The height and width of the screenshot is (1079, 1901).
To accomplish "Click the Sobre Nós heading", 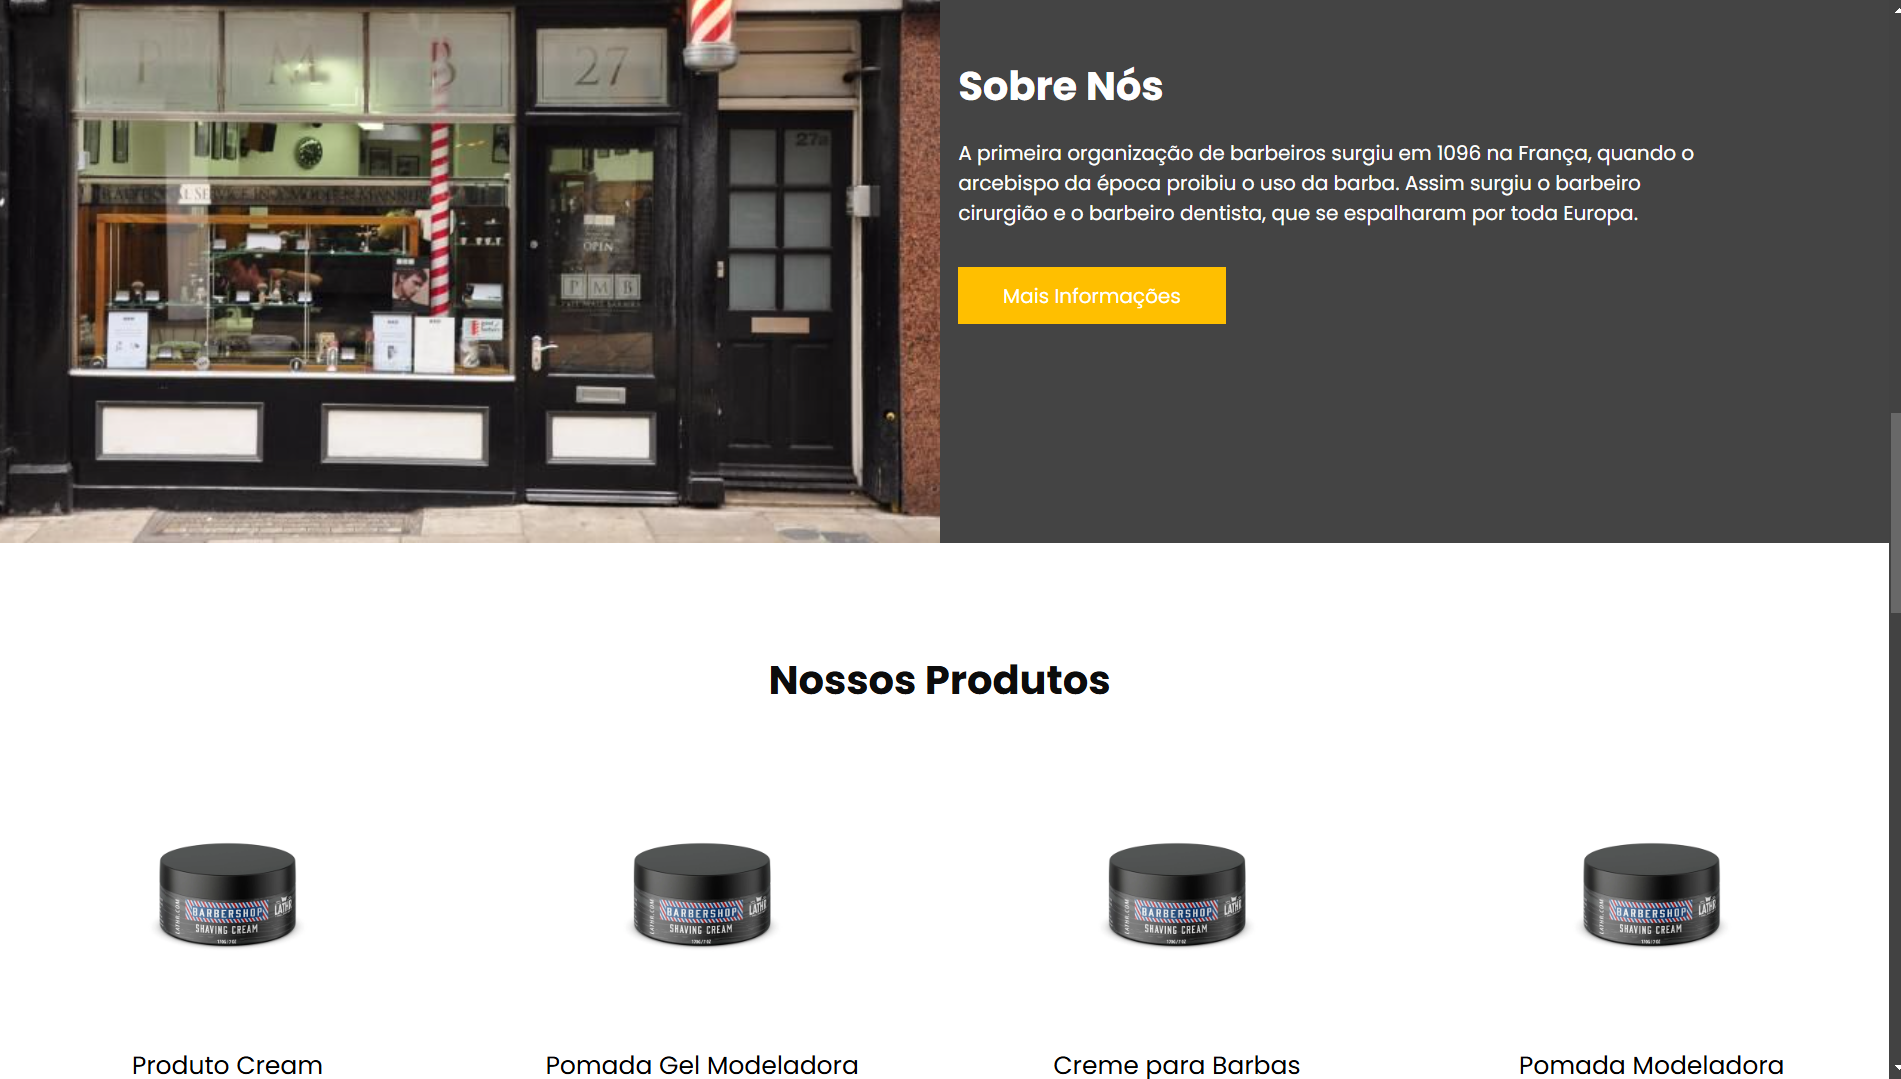I will coord(1060,86).
